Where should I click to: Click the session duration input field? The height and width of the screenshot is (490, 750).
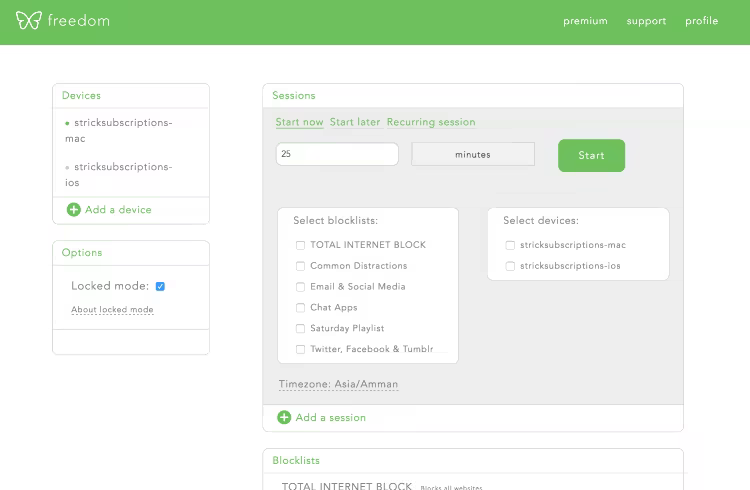[x=337, y=155]
